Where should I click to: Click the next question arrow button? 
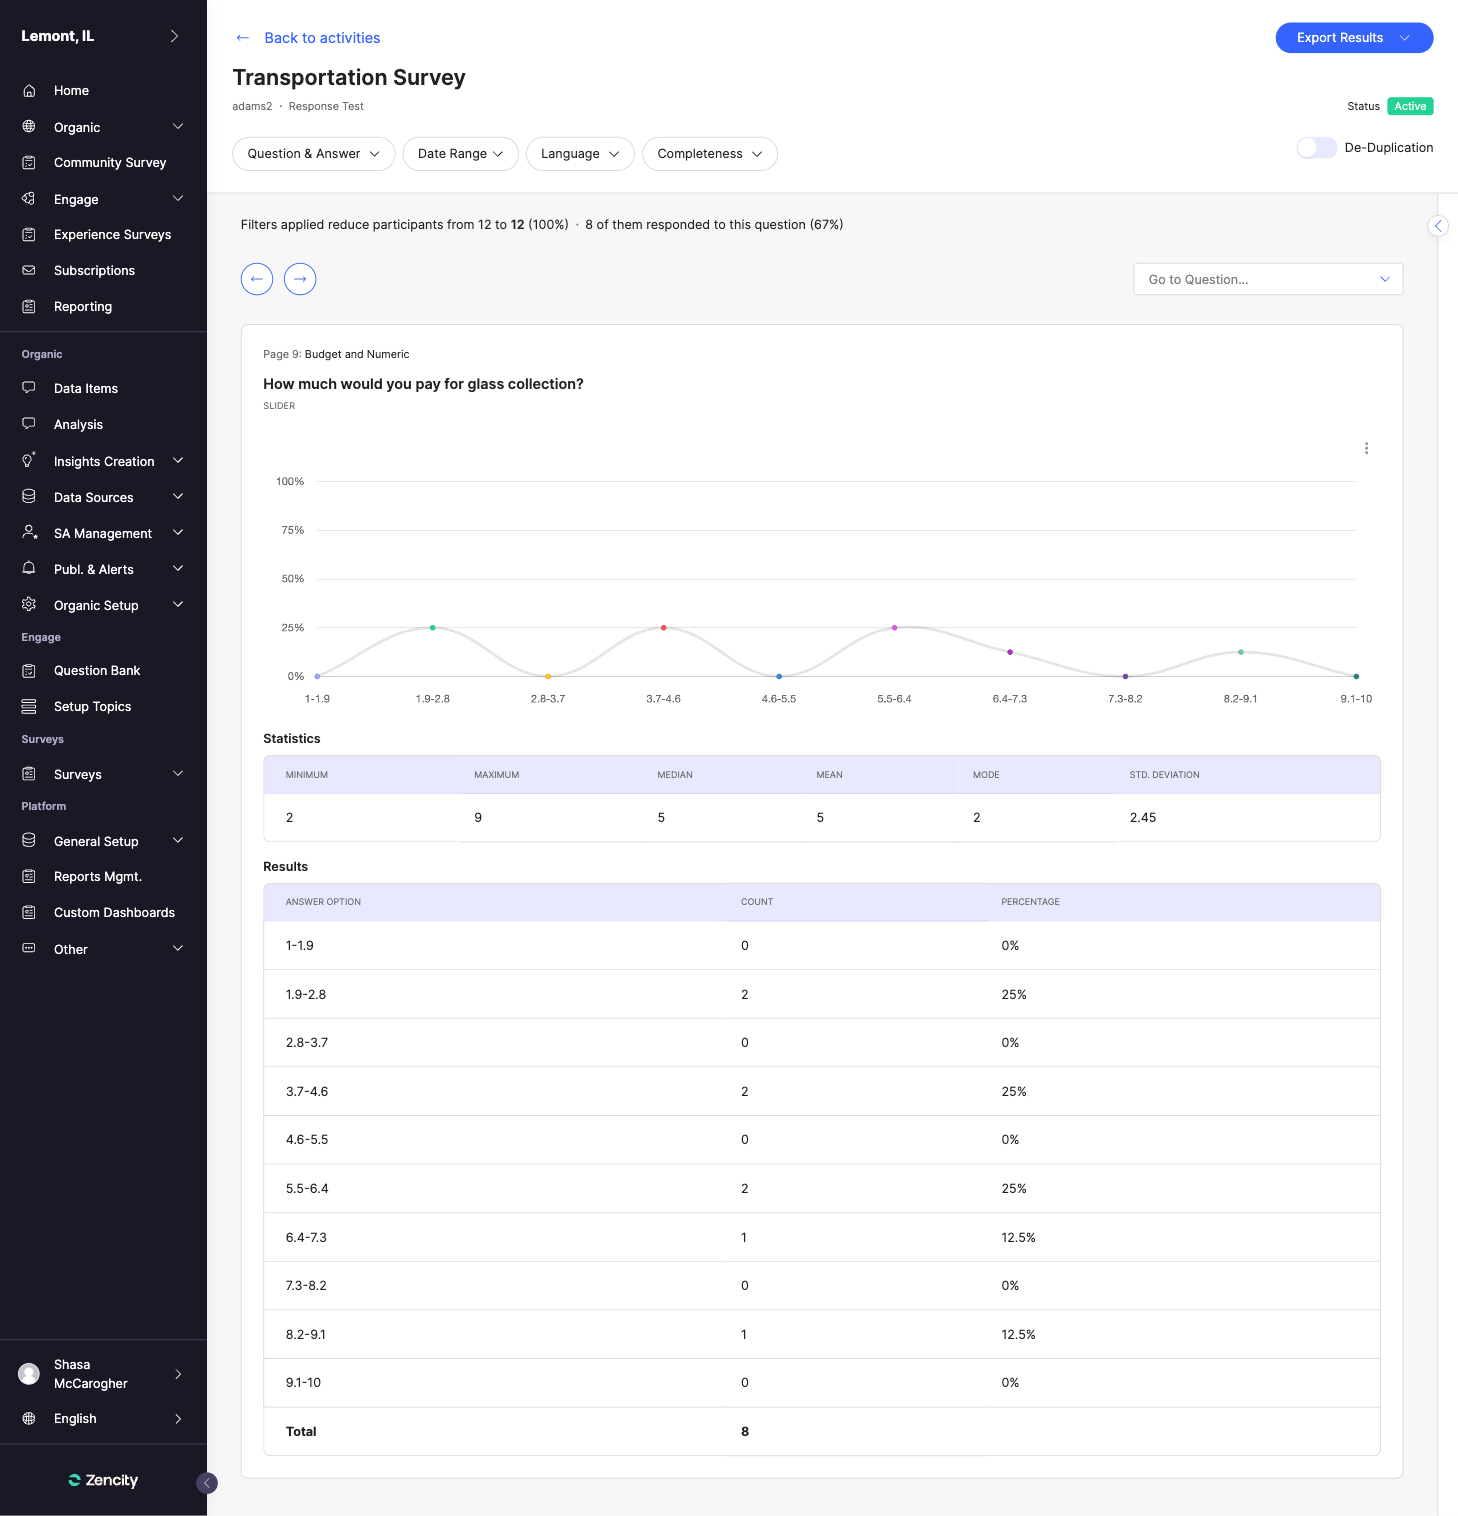300,279
